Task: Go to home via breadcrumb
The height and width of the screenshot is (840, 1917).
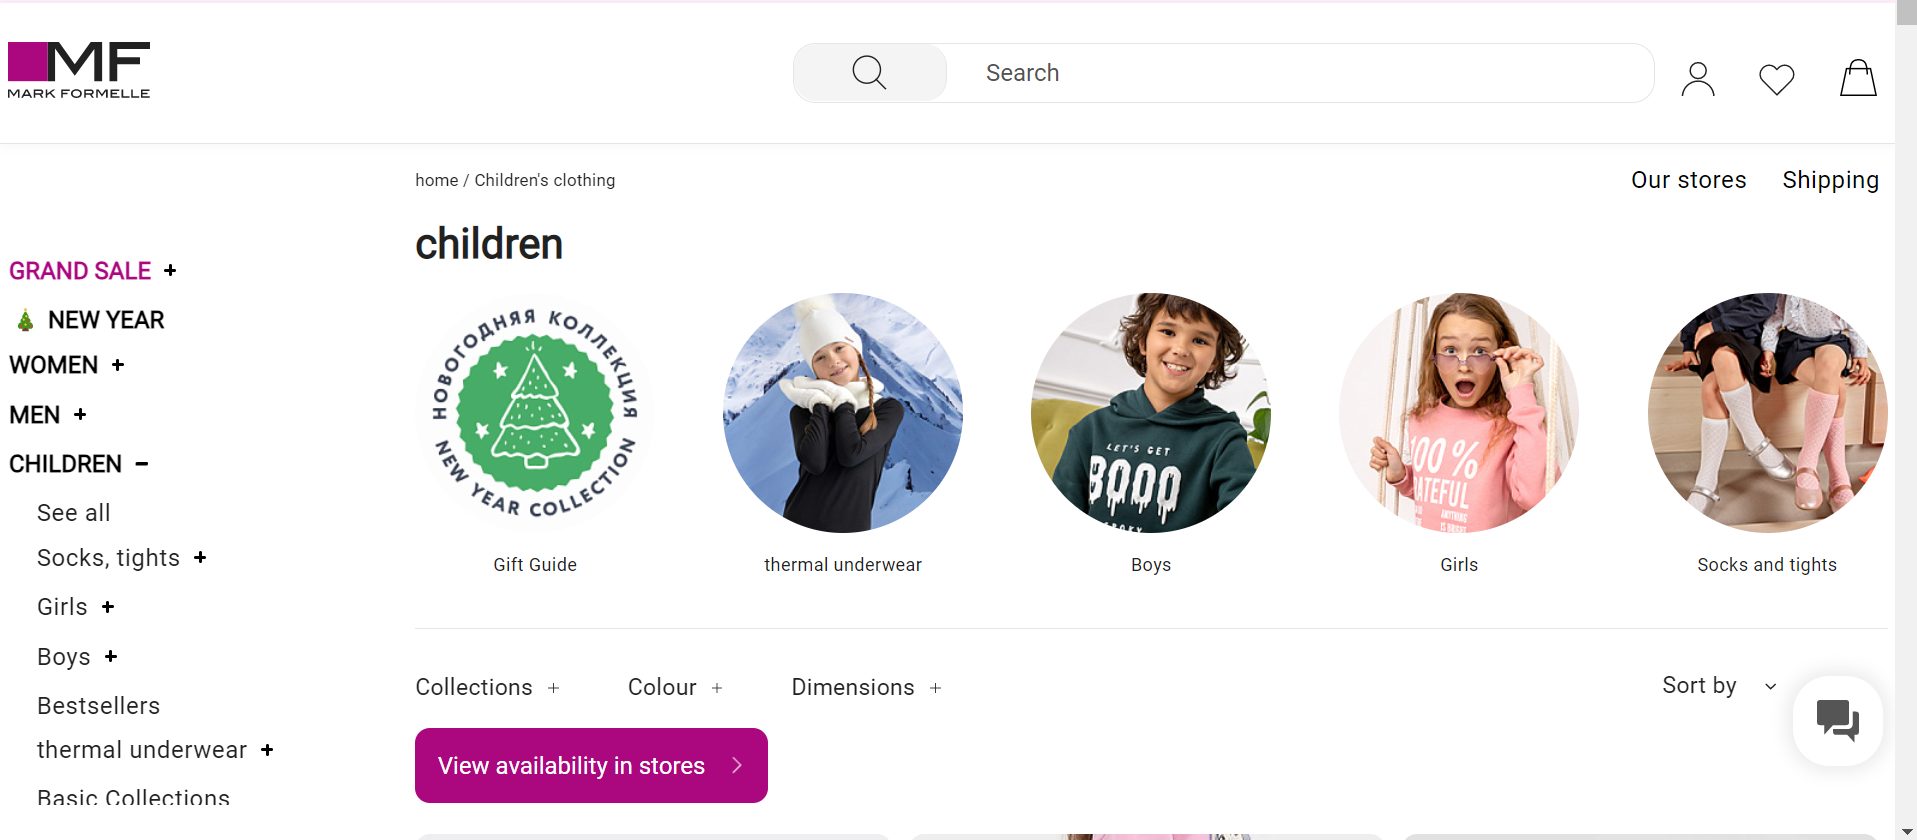Action: pyautogui.click(x=436, y=180)
